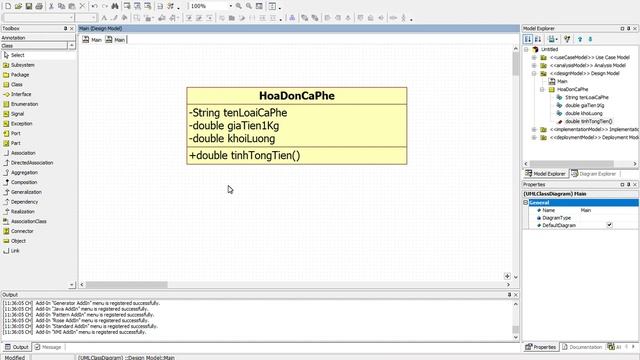Pin the Toolbox panel
This screenshot has height=360, width=640.
pyautogui.click(x=65, y=29)
